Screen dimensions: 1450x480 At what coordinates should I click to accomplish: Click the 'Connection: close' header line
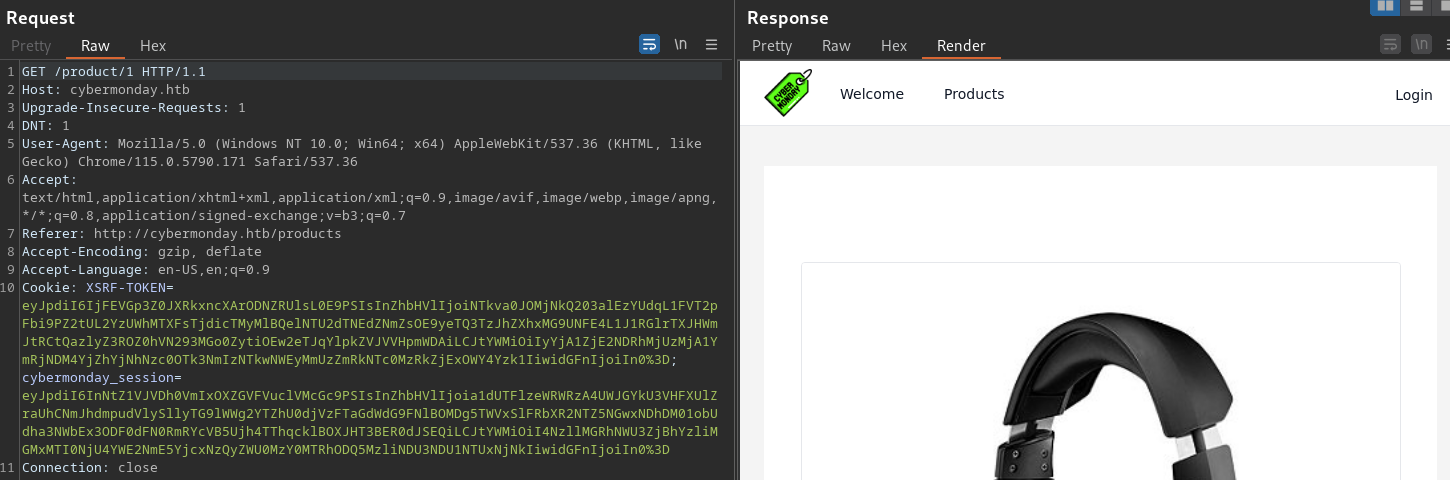[x=90, y=468]
